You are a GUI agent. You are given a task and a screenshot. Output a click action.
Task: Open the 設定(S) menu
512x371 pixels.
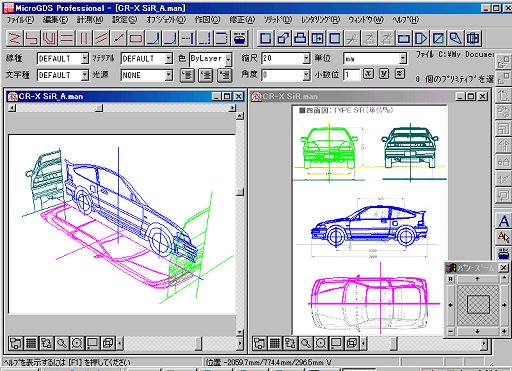click(124, 20)
